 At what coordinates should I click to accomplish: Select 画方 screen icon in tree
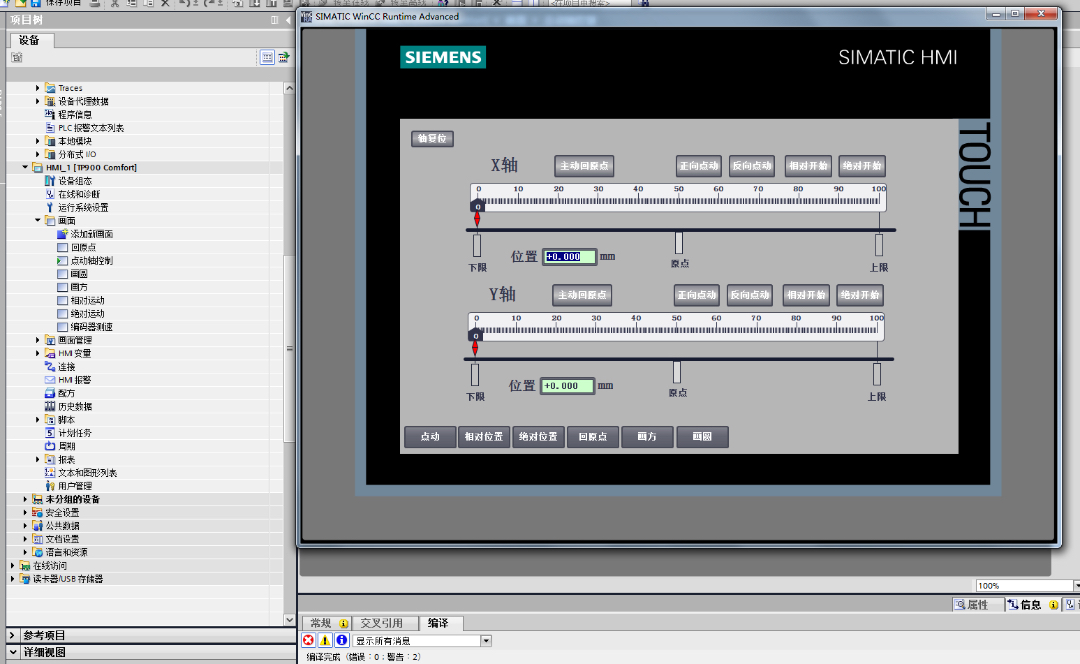(62, 287)
